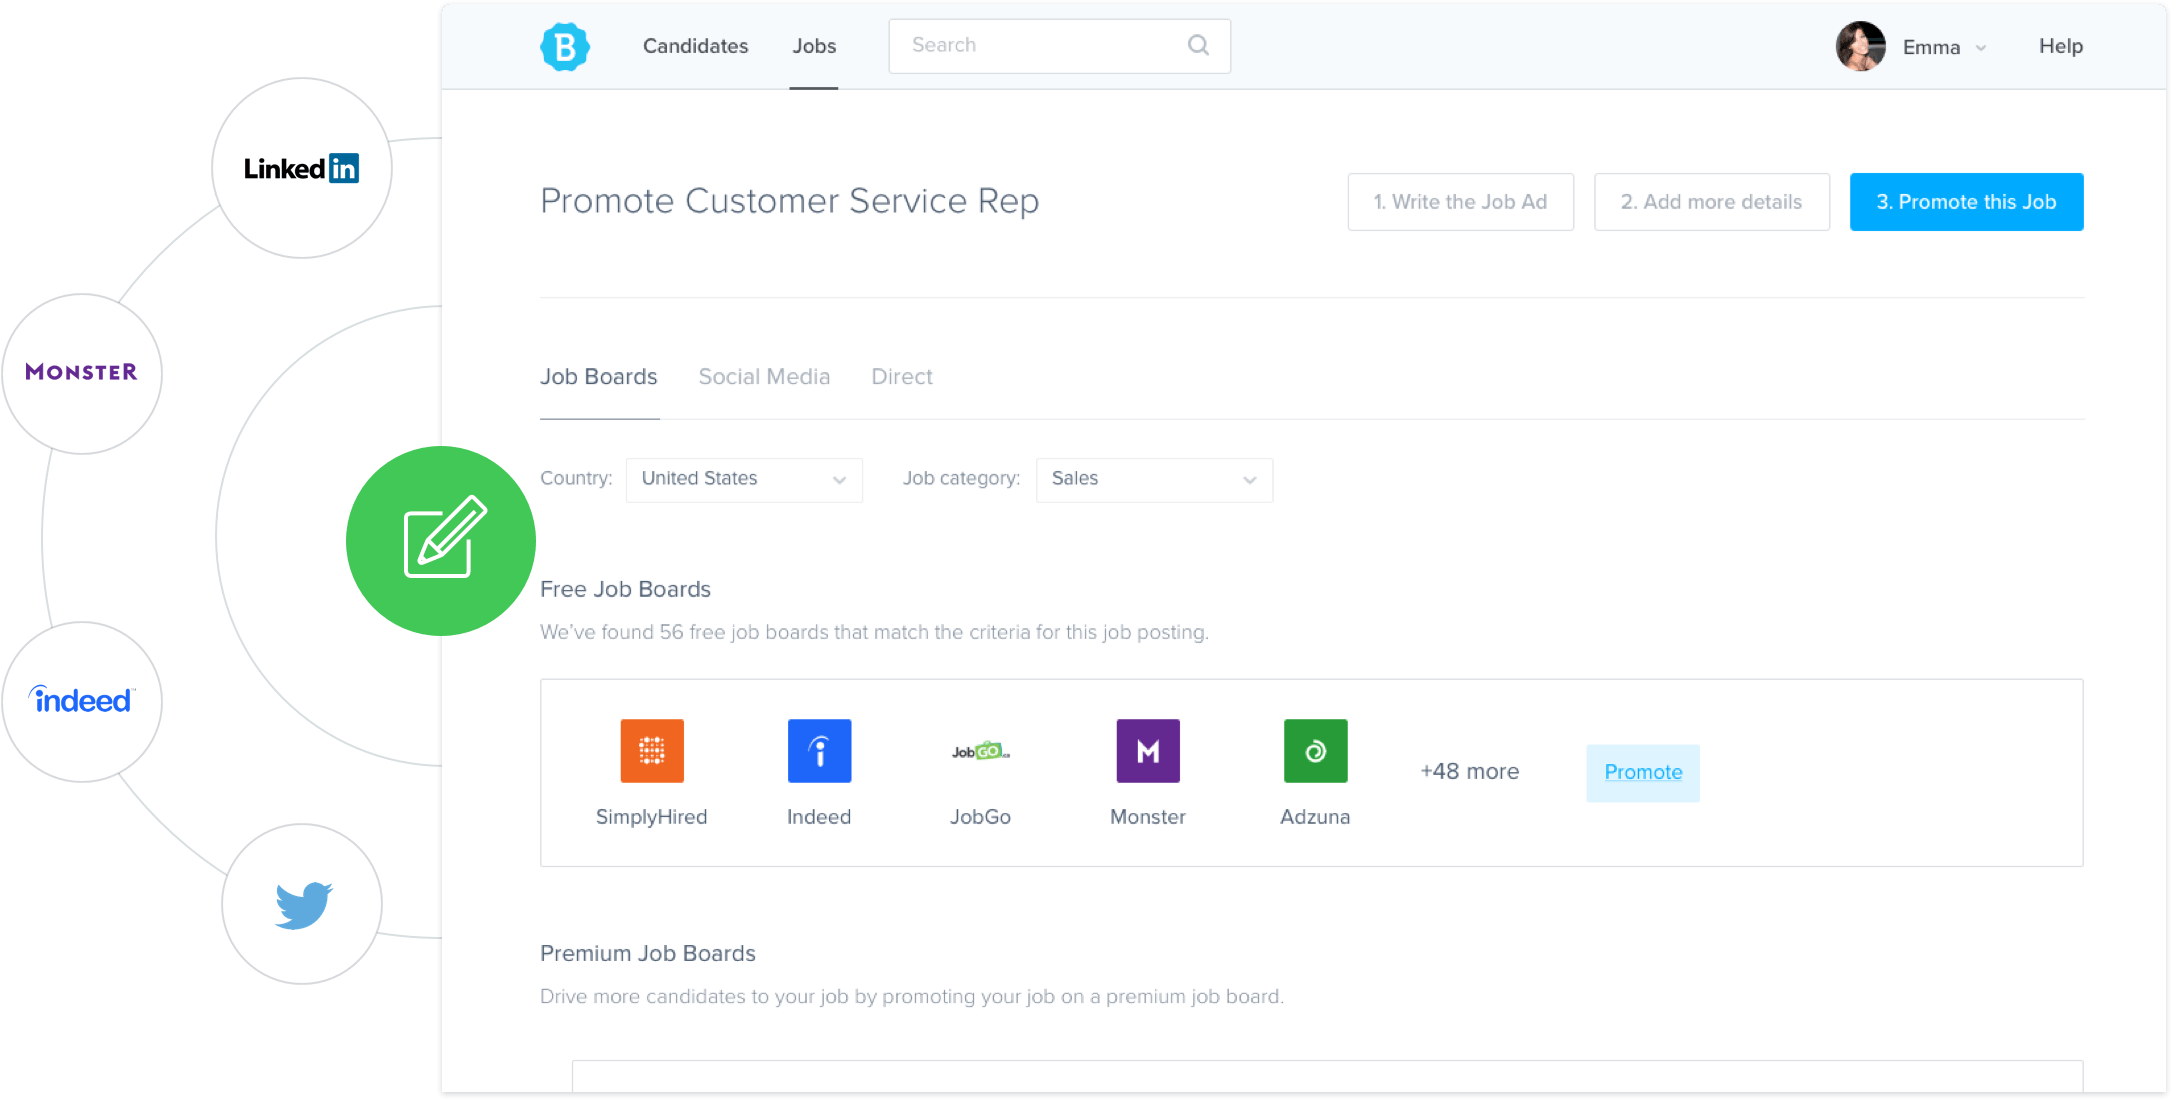Click the search magnifier icon
The image size is (2172, 1100).
pyautogui.click(x=1198, y=45)
